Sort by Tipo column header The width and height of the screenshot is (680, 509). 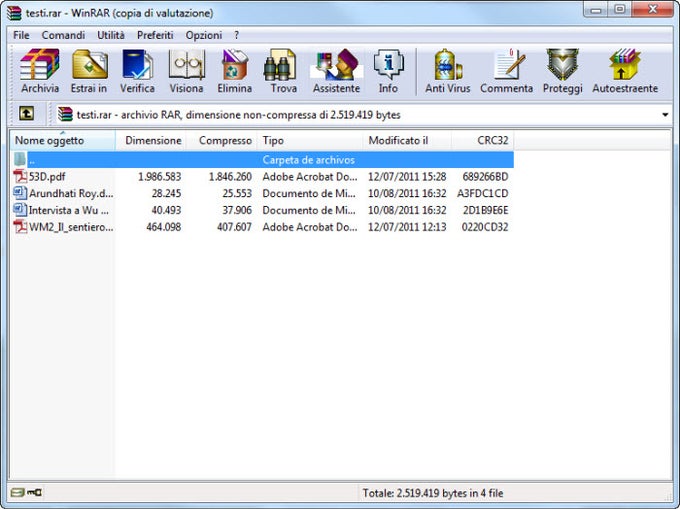pos(311,140)
